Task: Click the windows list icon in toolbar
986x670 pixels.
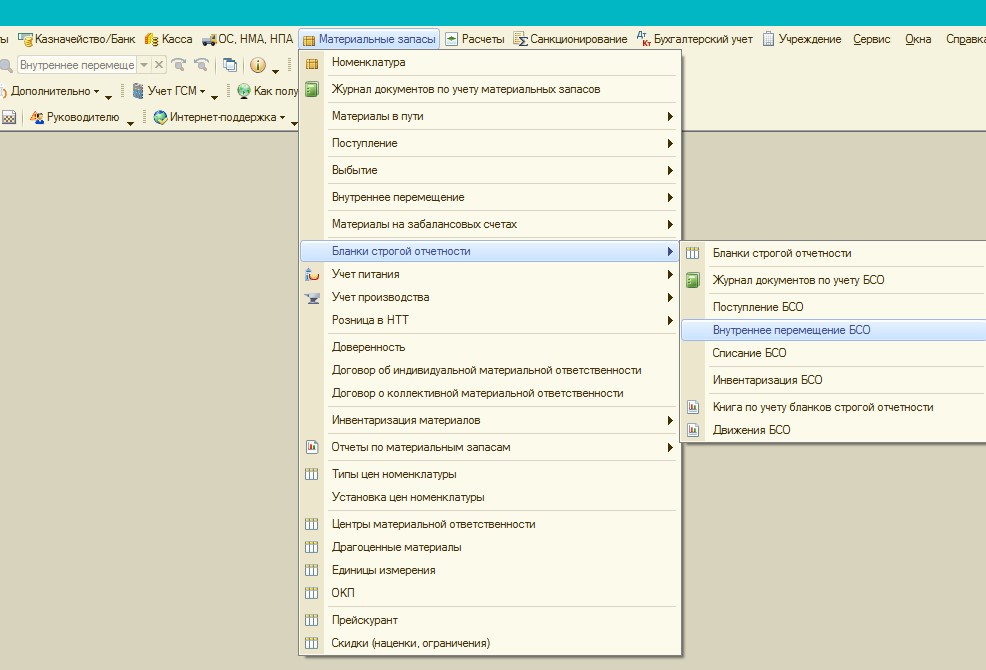Action: click(x=230, y=65)
